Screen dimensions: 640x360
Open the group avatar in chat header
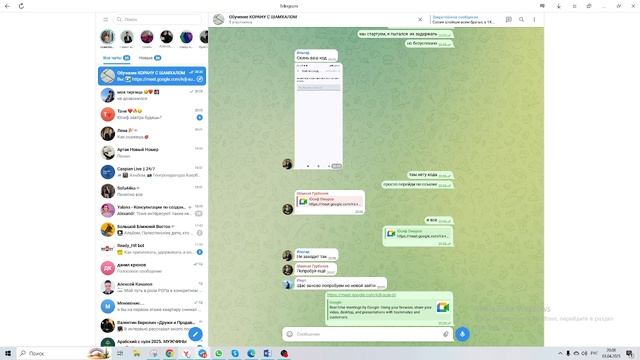(x=219, y=19)
